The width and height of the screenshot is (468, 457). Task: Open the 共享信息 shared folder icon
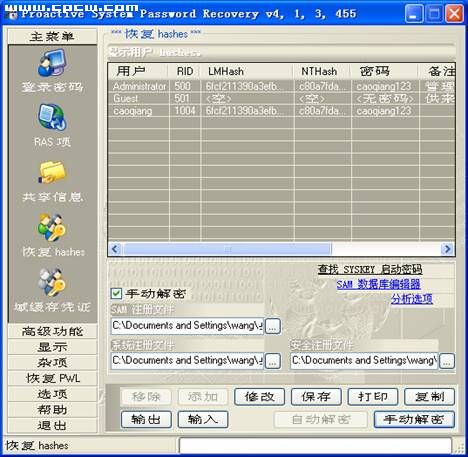[52, 172]
